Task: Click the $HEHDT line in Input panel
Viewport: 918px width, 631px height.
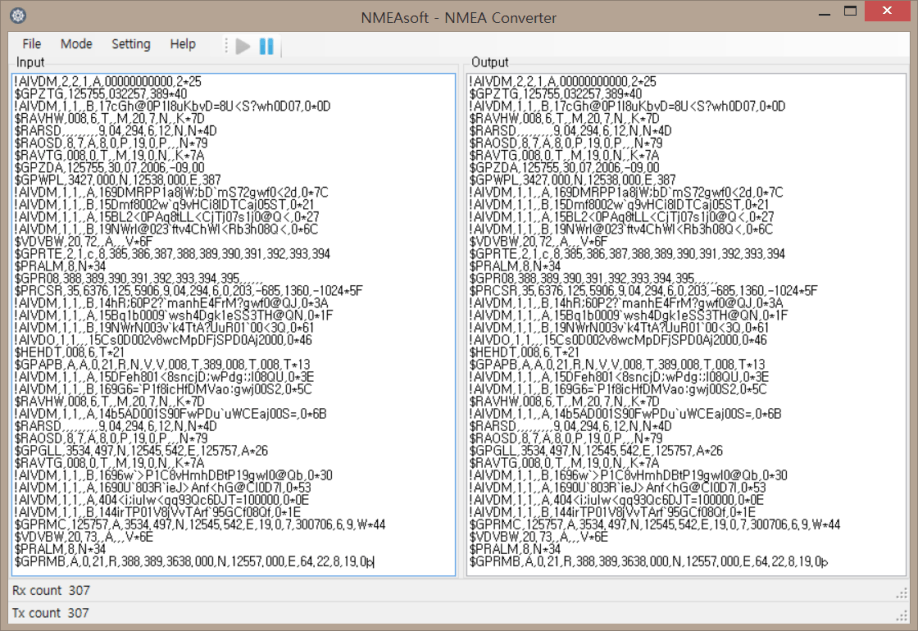Action: tap(70, 352)
